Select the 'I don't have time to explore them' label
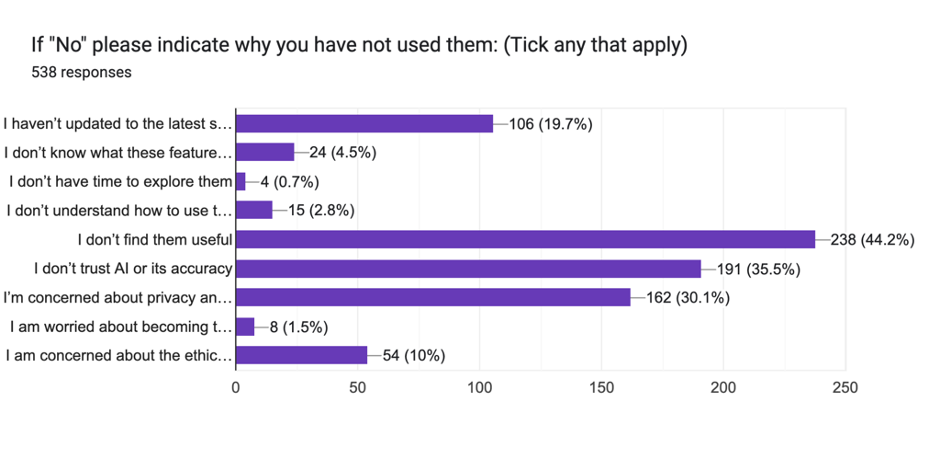The height and width of the screenshot is (449, 941). (x=121, y=182)
